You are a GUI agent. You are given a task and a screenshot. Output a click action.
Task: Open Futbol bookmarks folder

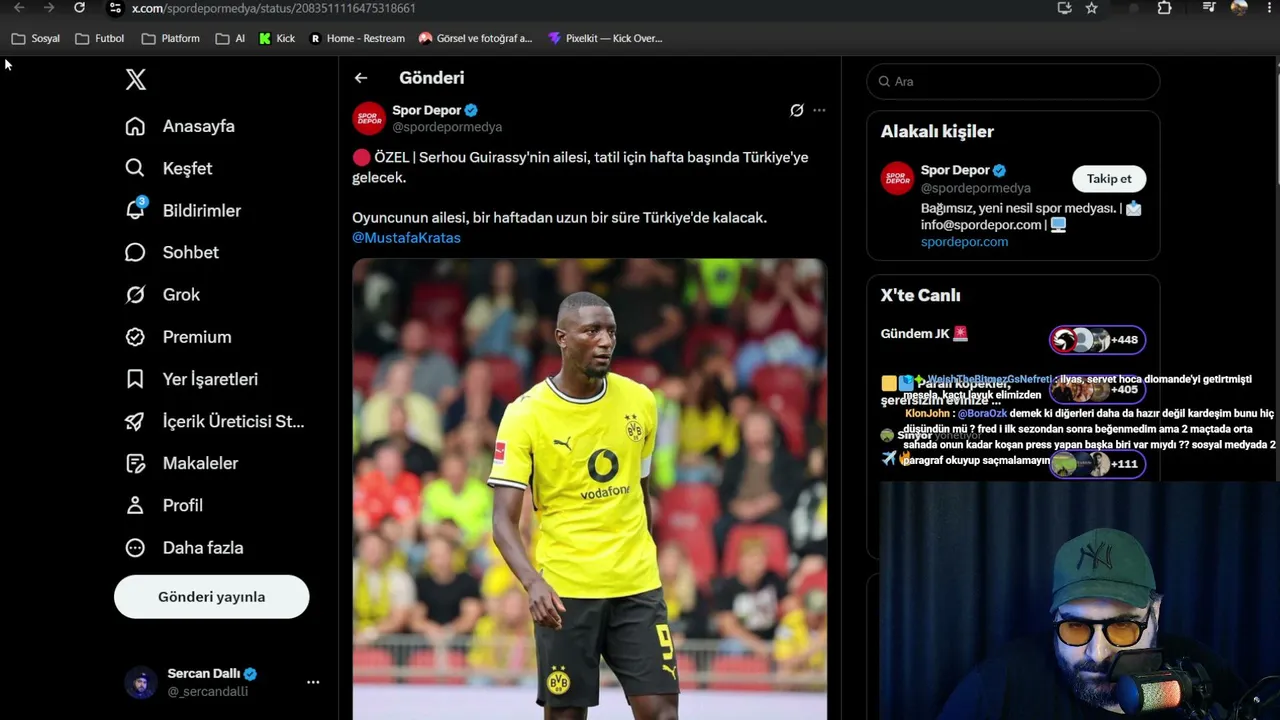100,39
